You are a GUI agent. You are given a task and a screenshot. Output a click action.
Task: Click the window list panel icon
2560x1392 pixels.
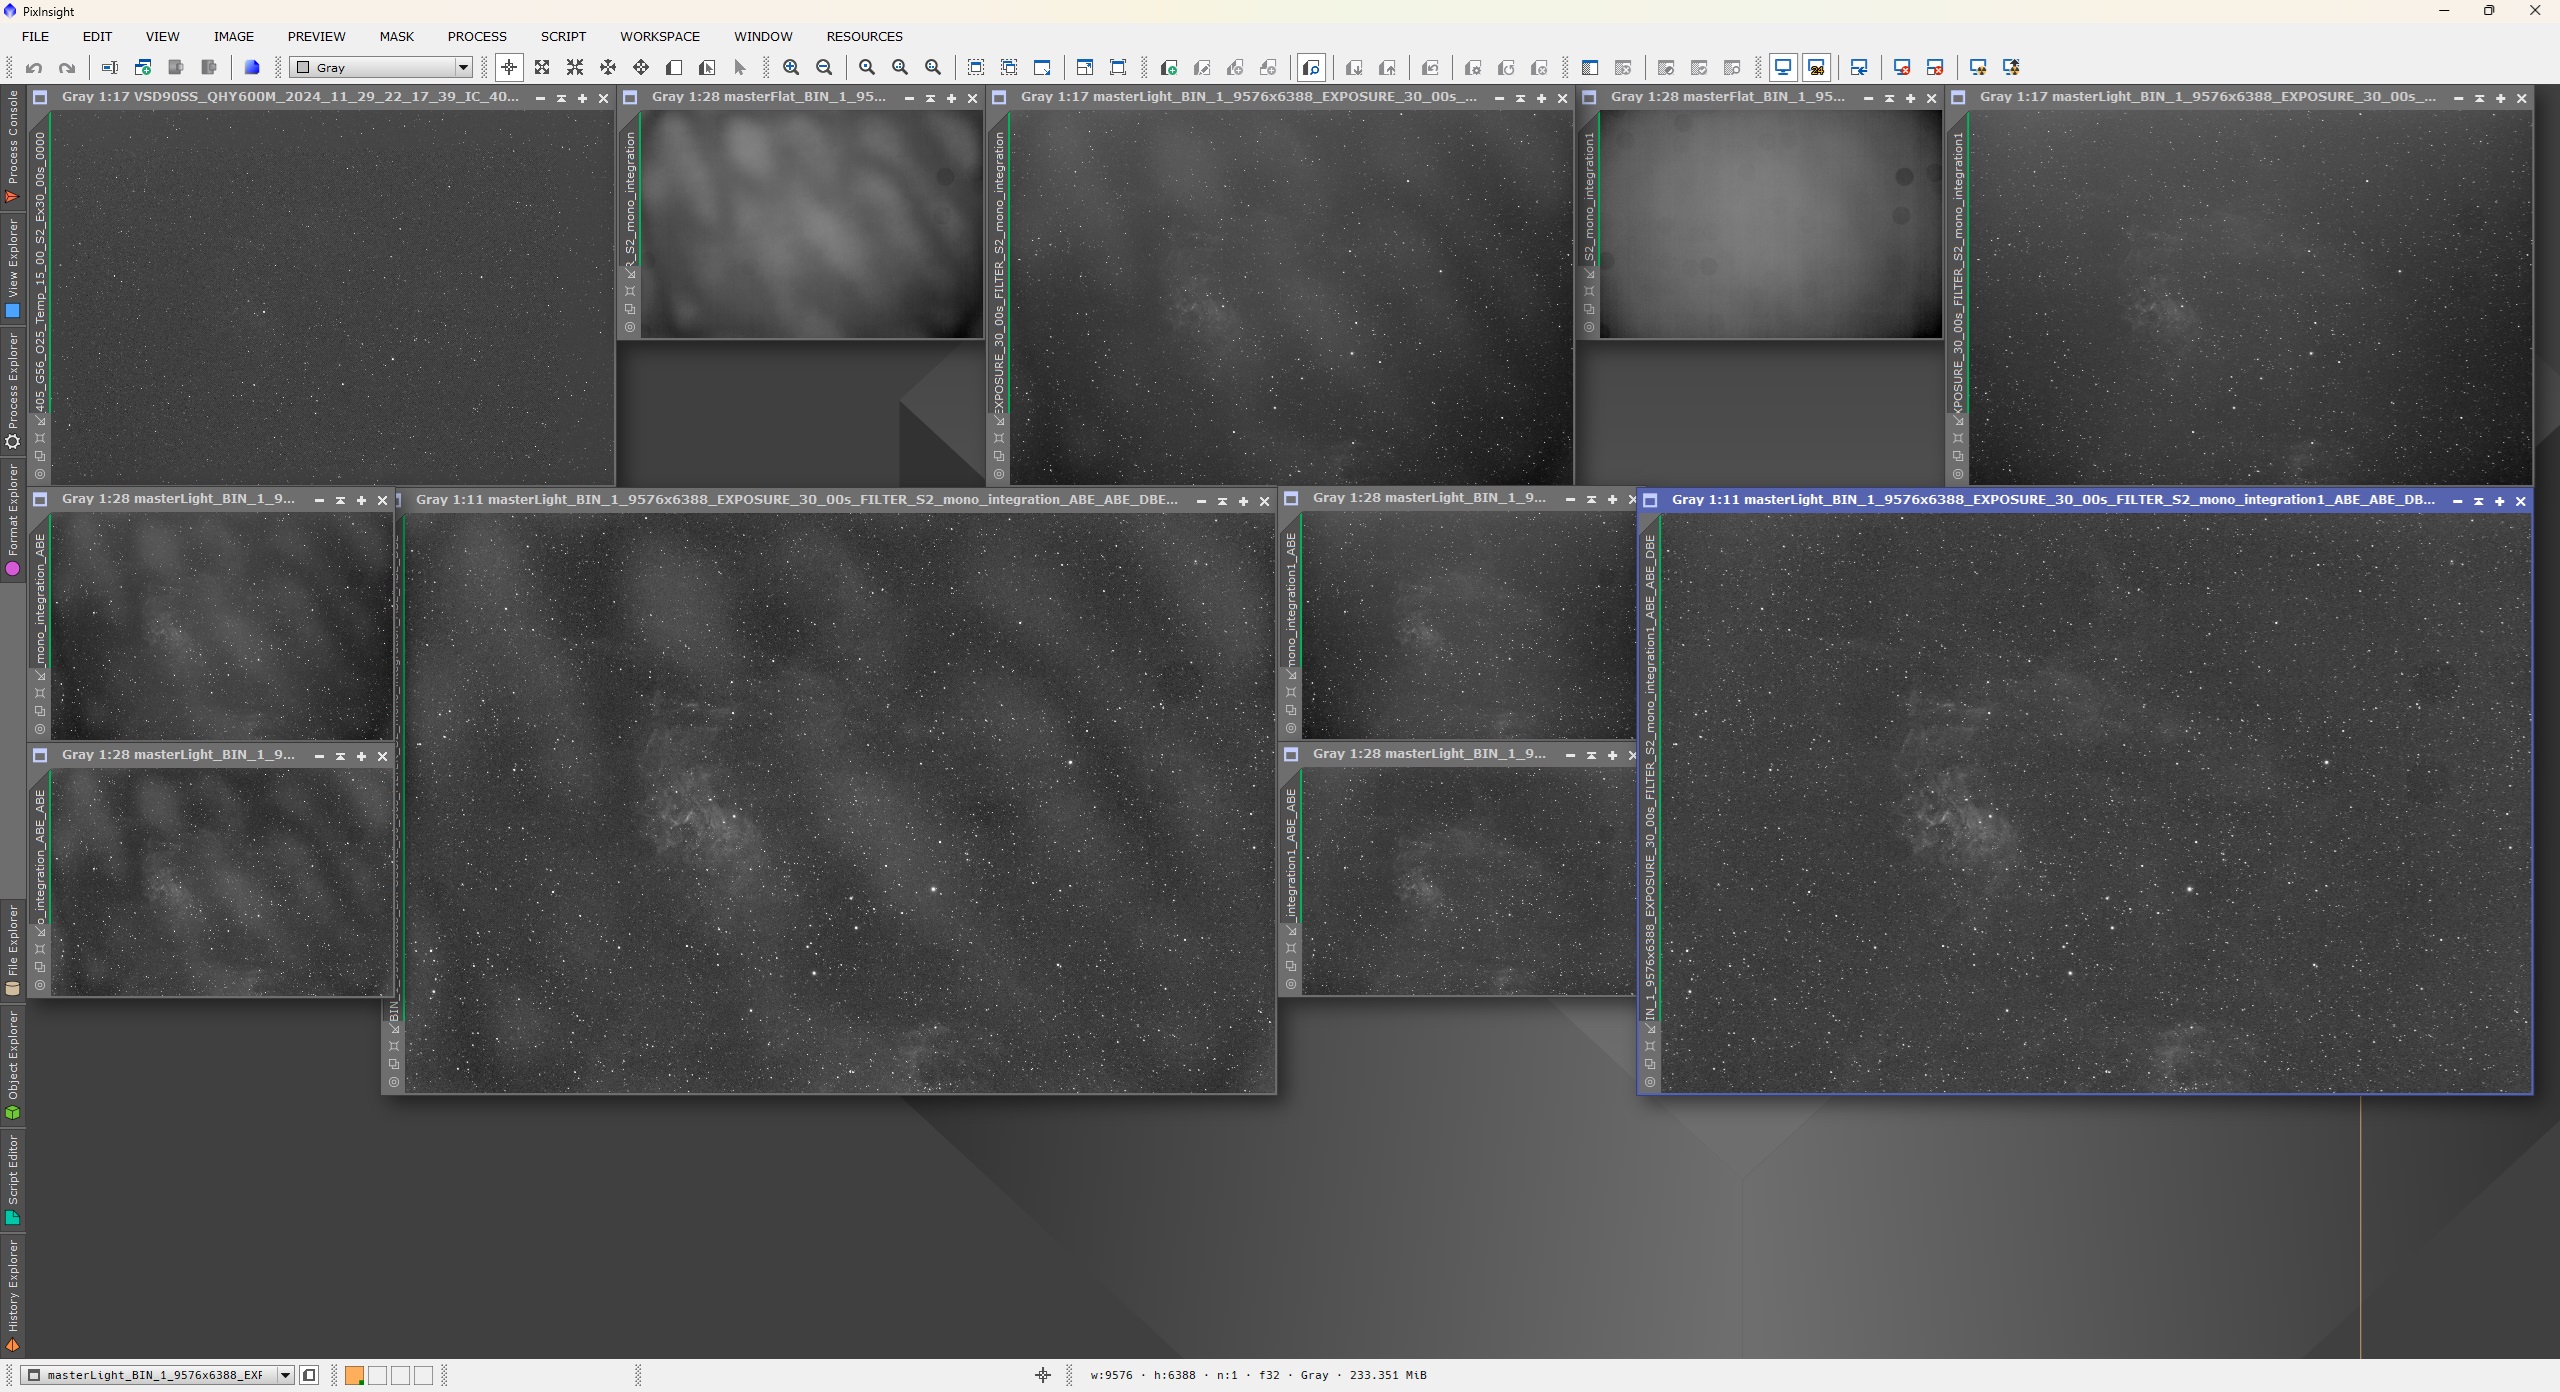(x=1590, y=68)
